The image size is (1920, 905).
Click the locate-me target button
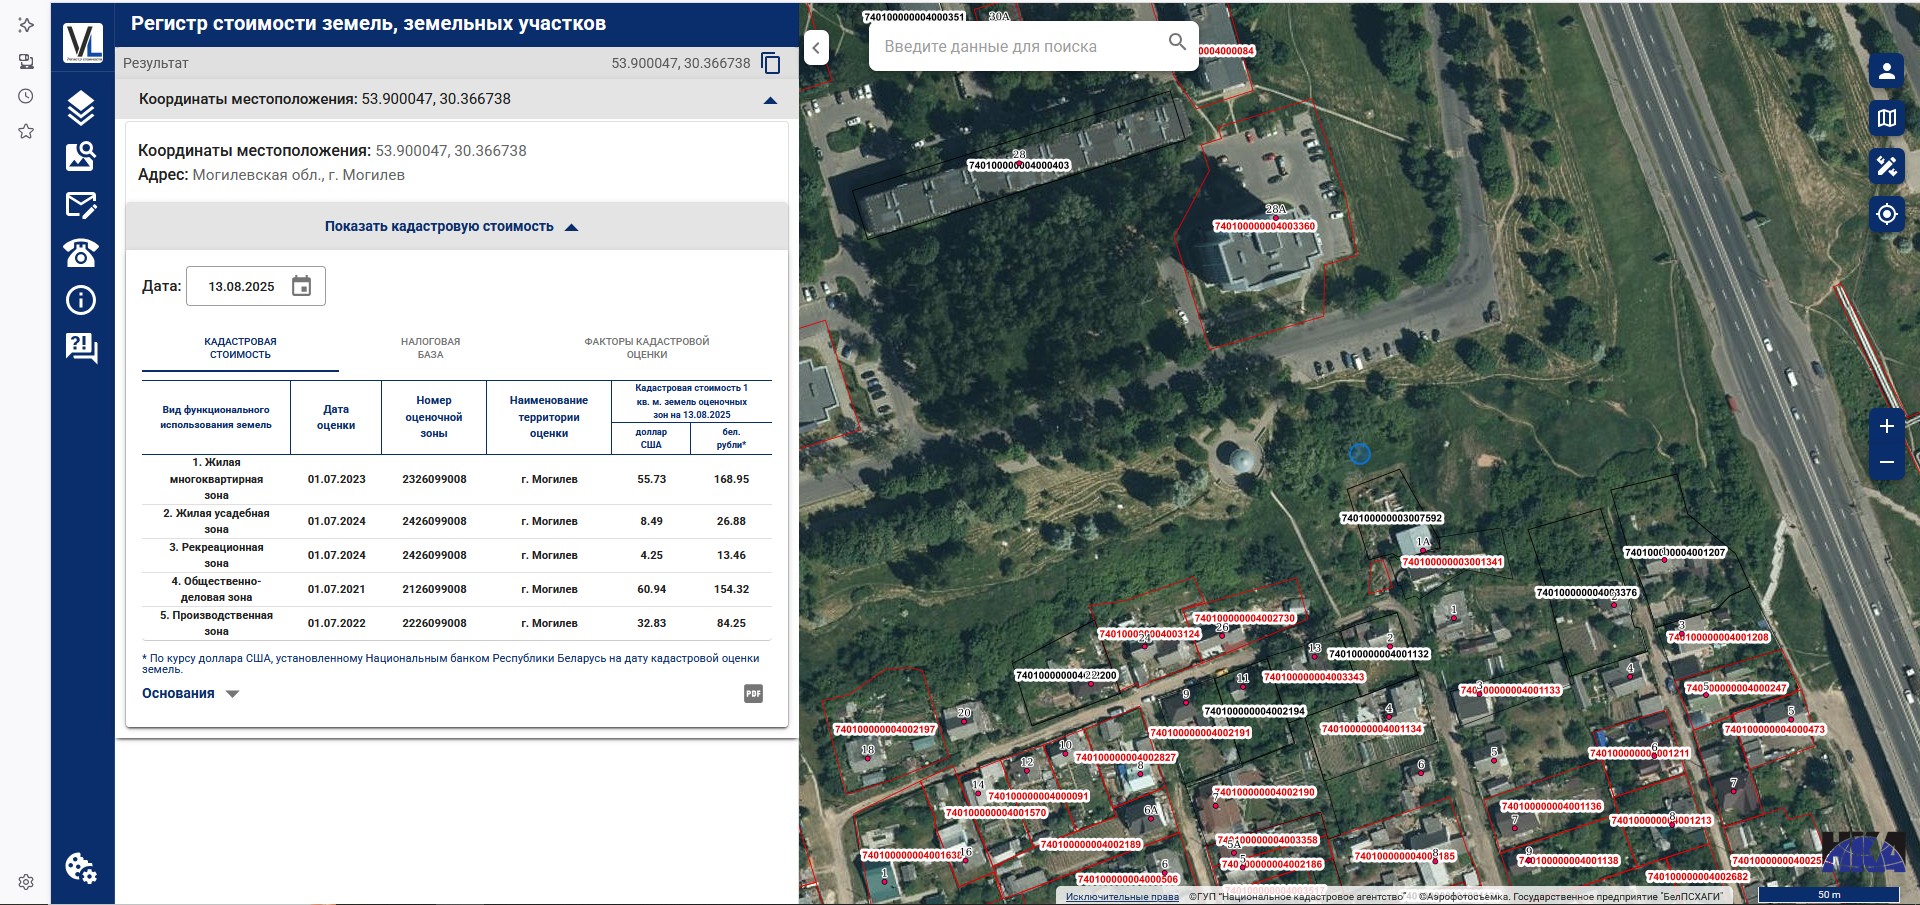click(x=1886, y=214)
